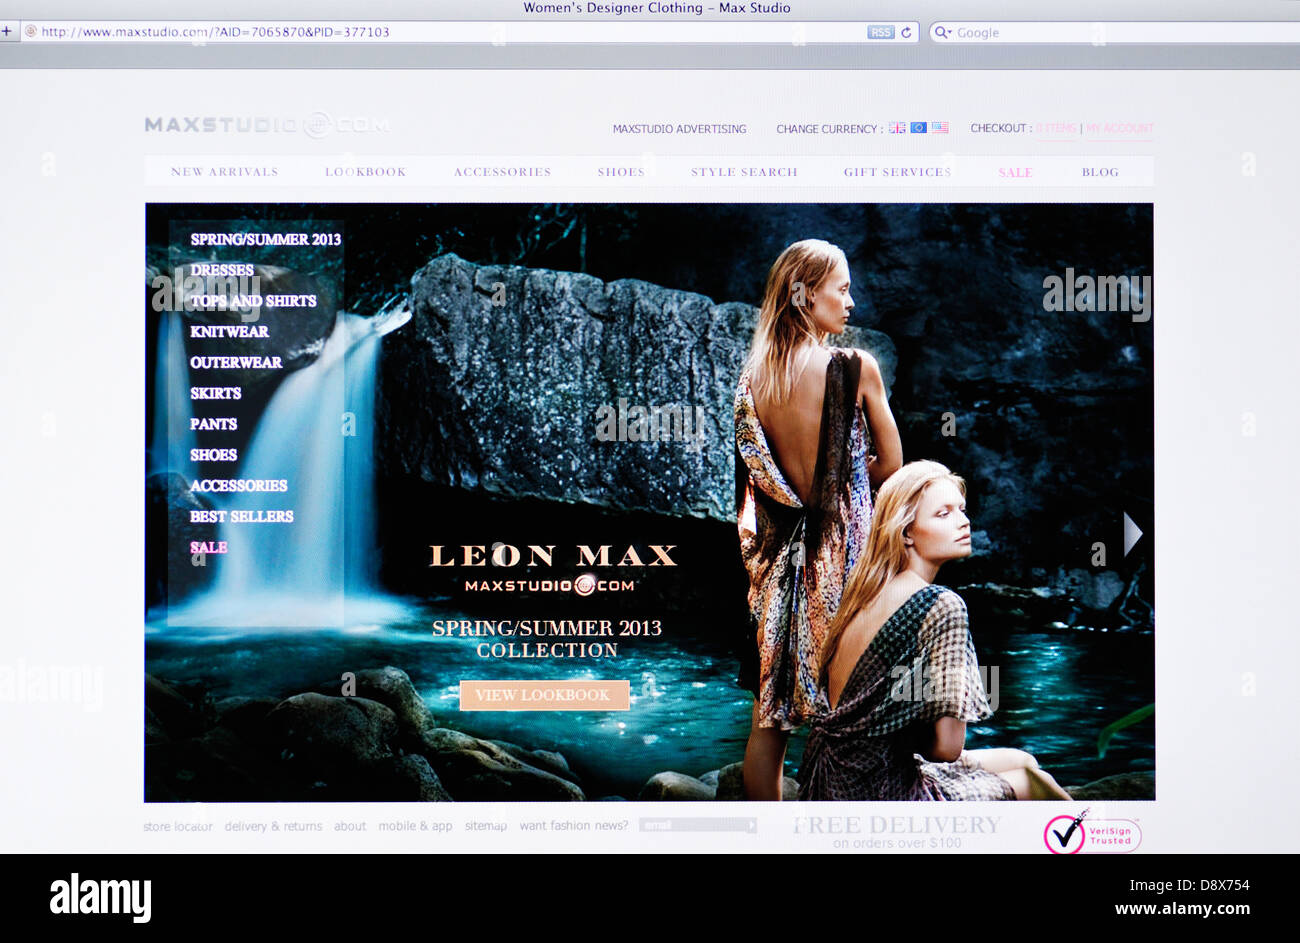
Task: Select the US flag currency
Action: [940, 128]
